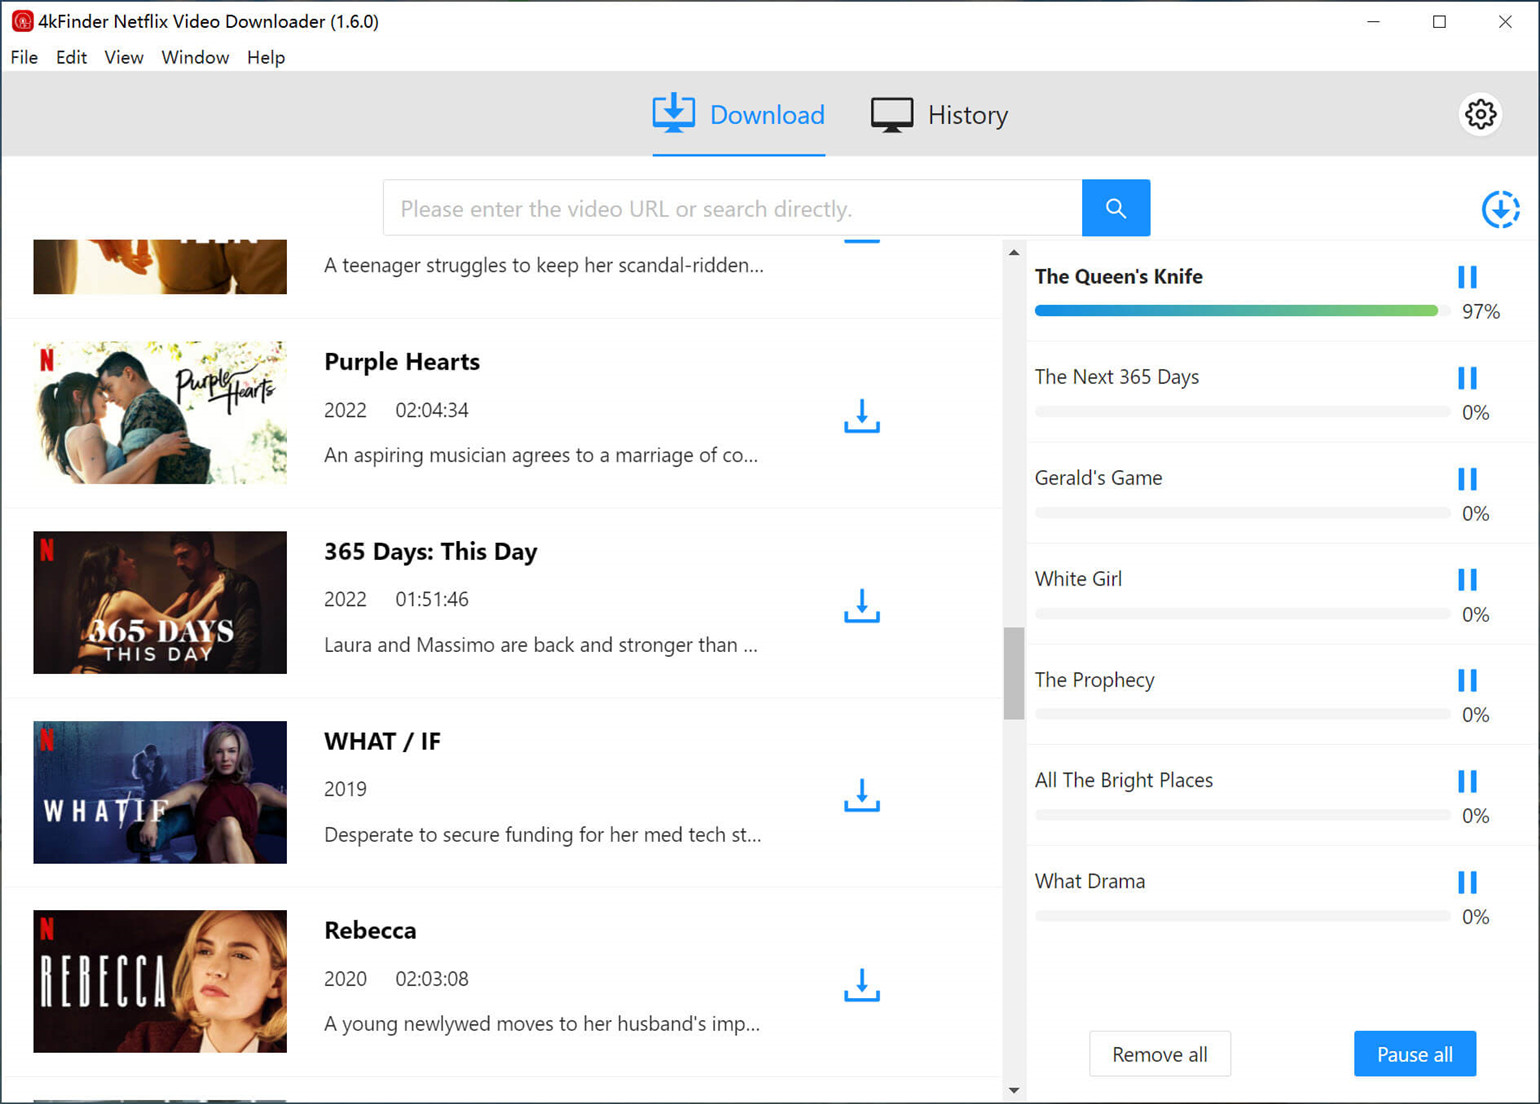Click the blue search magnifier button
Viewport: 1540px width, 1104px height.
[1115, 208]
